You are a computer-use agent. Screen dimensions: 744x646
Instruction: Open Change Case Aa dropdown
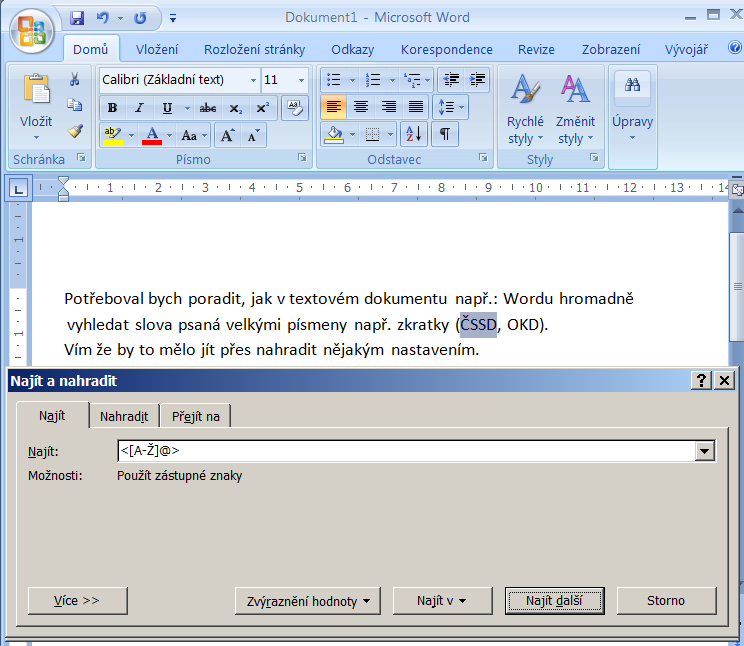pos(195,136)
